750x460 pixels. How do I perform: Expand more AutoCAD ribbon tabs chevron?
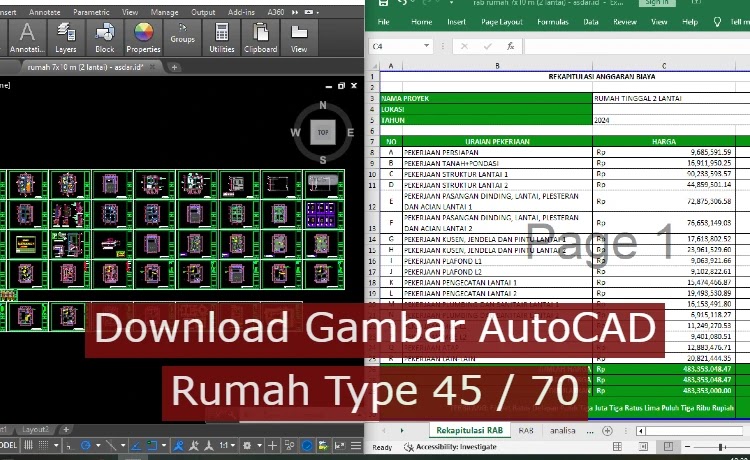[295, 12]
